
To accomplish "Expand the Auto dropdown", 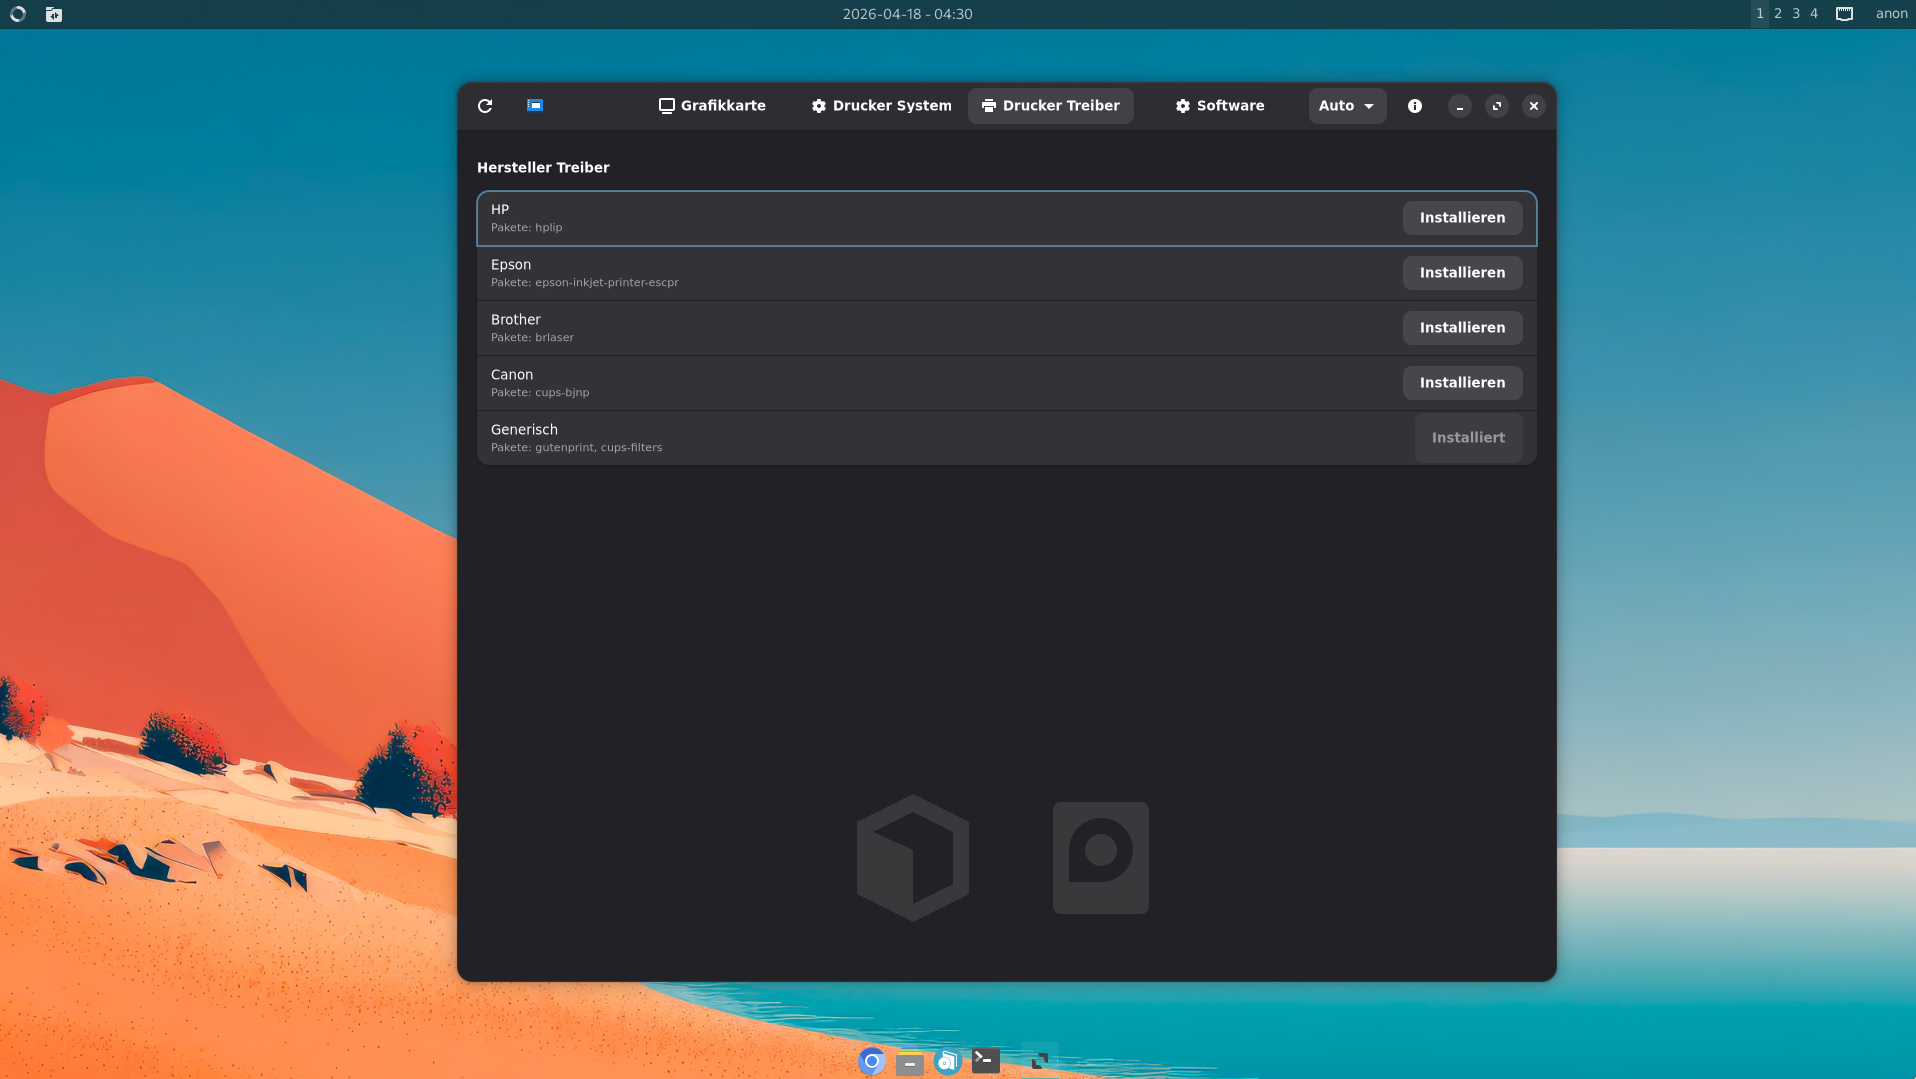I will pos(1346,106).
